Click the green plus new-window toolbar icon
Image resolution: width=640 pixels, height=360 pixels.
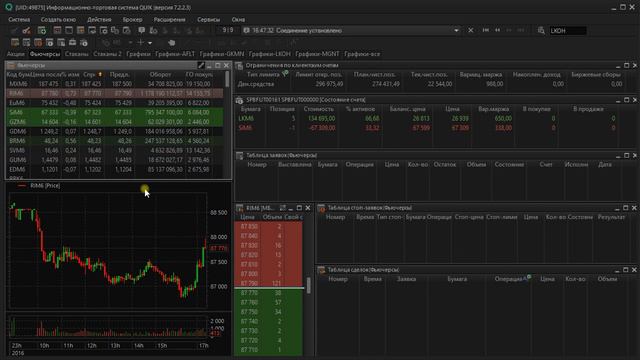[42, 31]
